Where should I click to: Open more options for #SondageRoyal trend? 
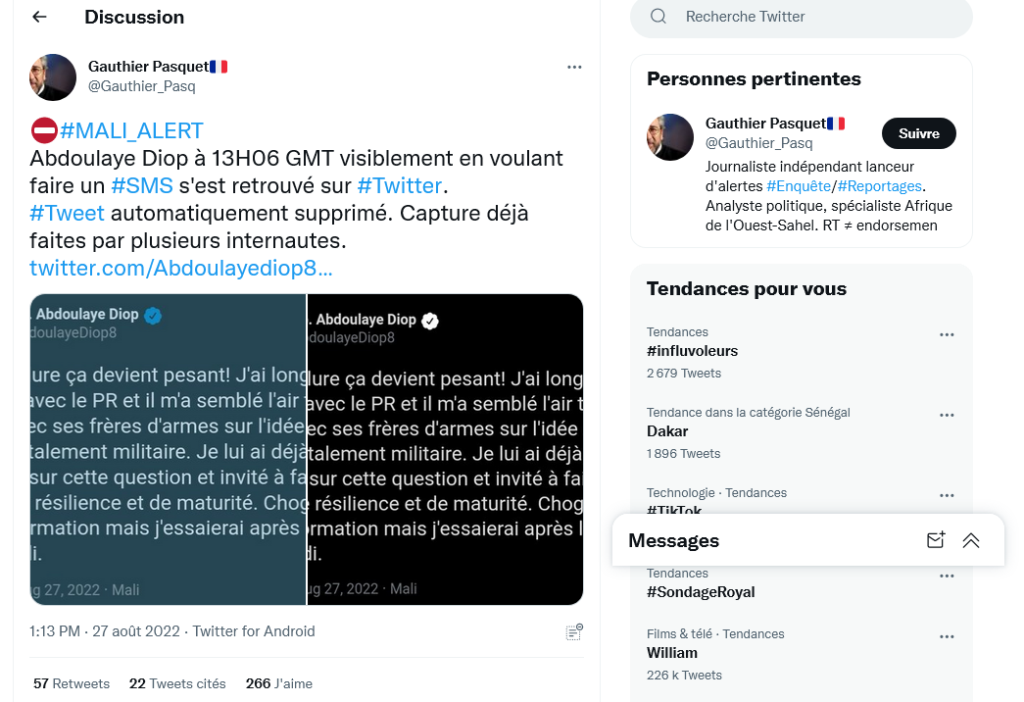(x=946, y=577)
